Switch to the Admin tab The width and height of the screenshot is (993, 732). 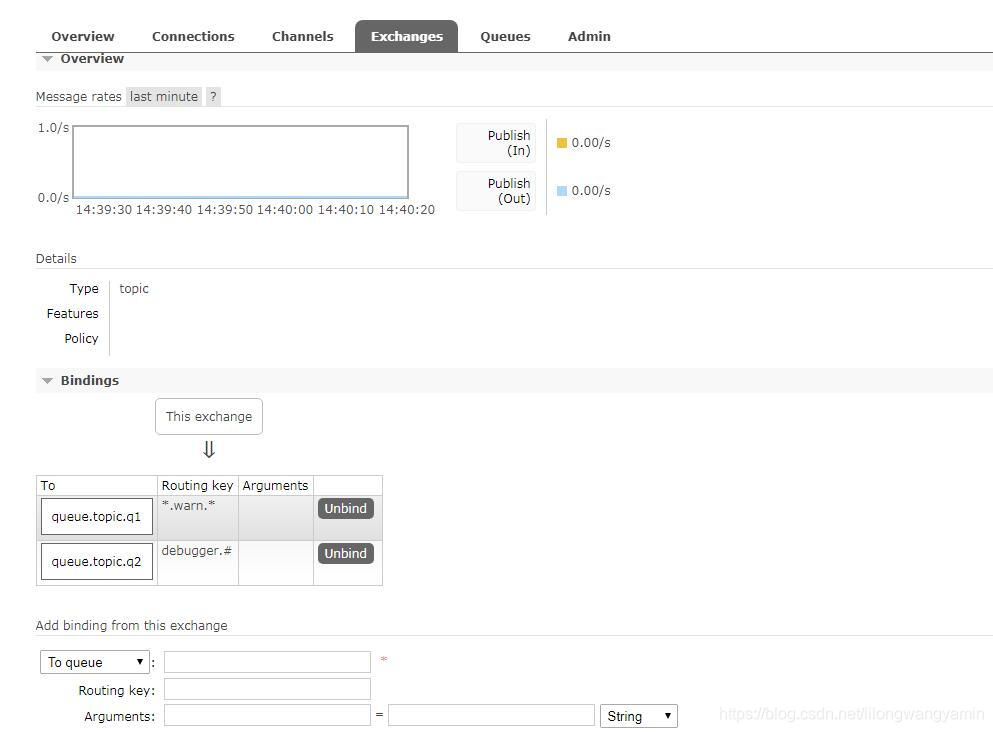588,36
